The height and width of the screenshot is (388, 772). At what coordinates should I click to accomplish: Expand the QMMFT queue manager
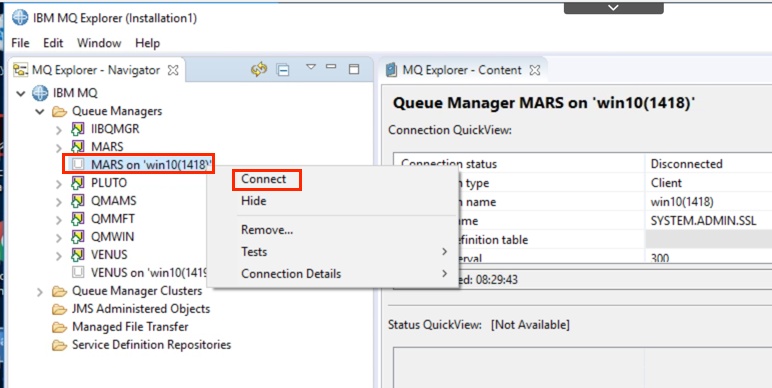pyautogui.click(x=59, y=219)
